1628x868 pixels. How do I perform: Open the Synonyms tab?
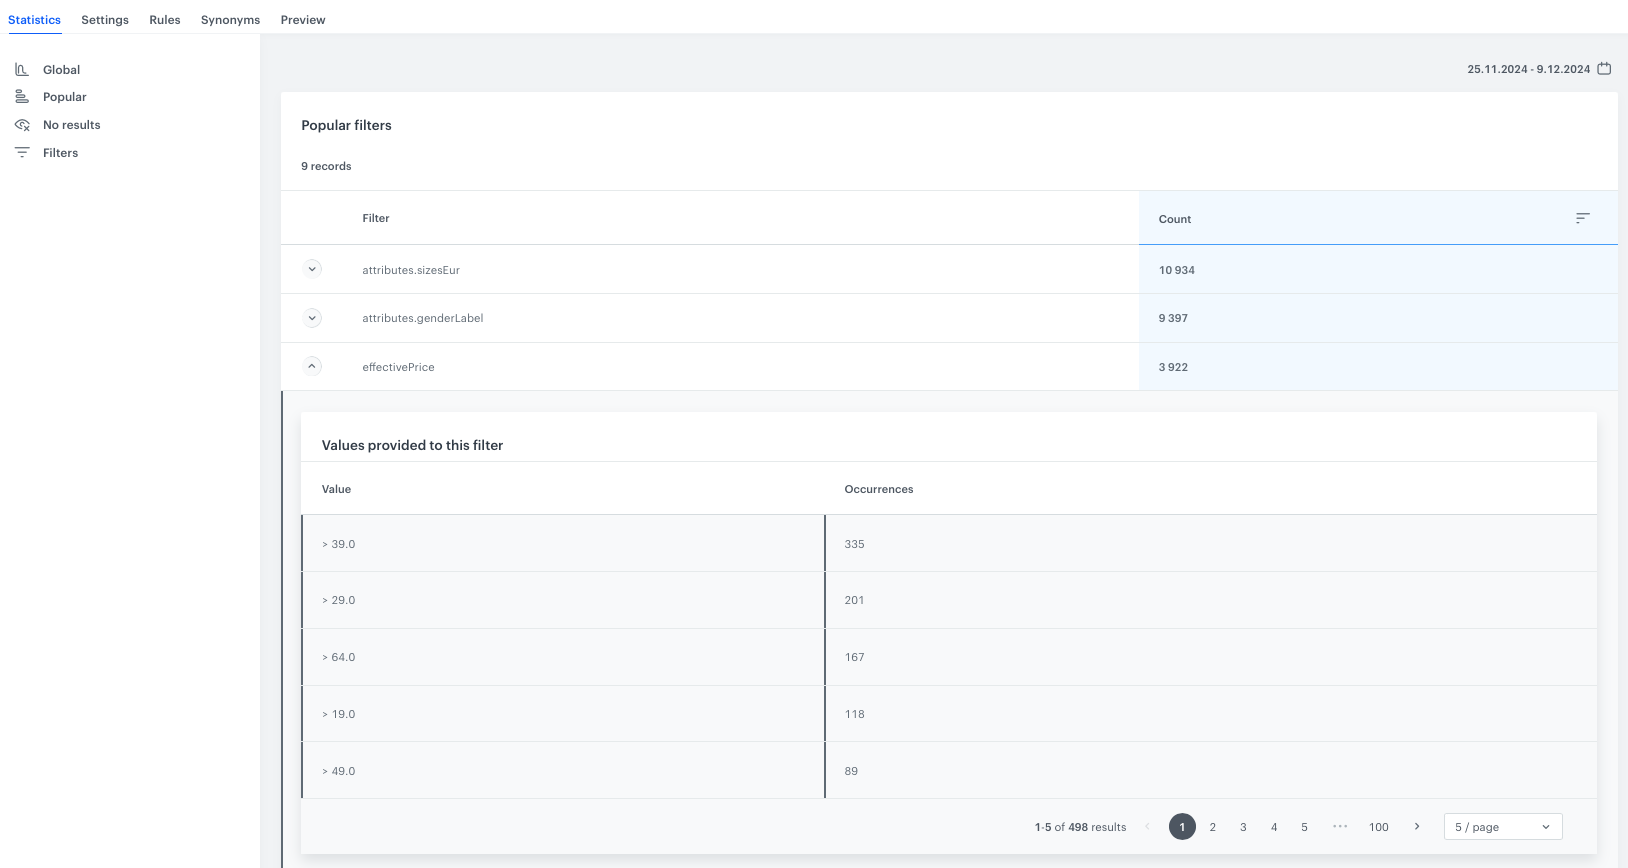(x=230, y=20)
